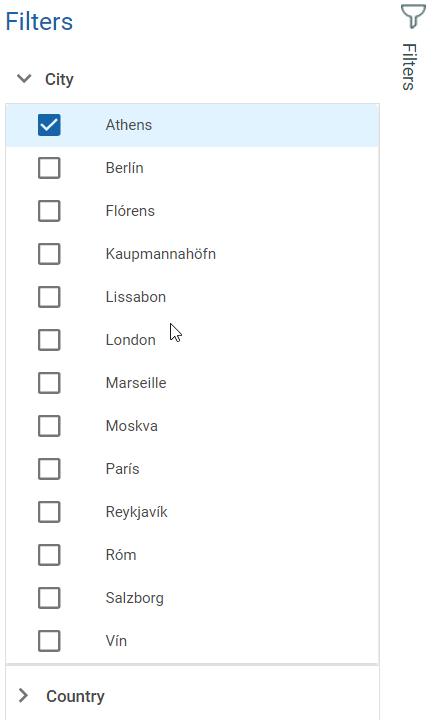Click the funnel filter icon
The width and height of the screenshot is (428, 720).
pyautogui.click(x=413, y=16)
